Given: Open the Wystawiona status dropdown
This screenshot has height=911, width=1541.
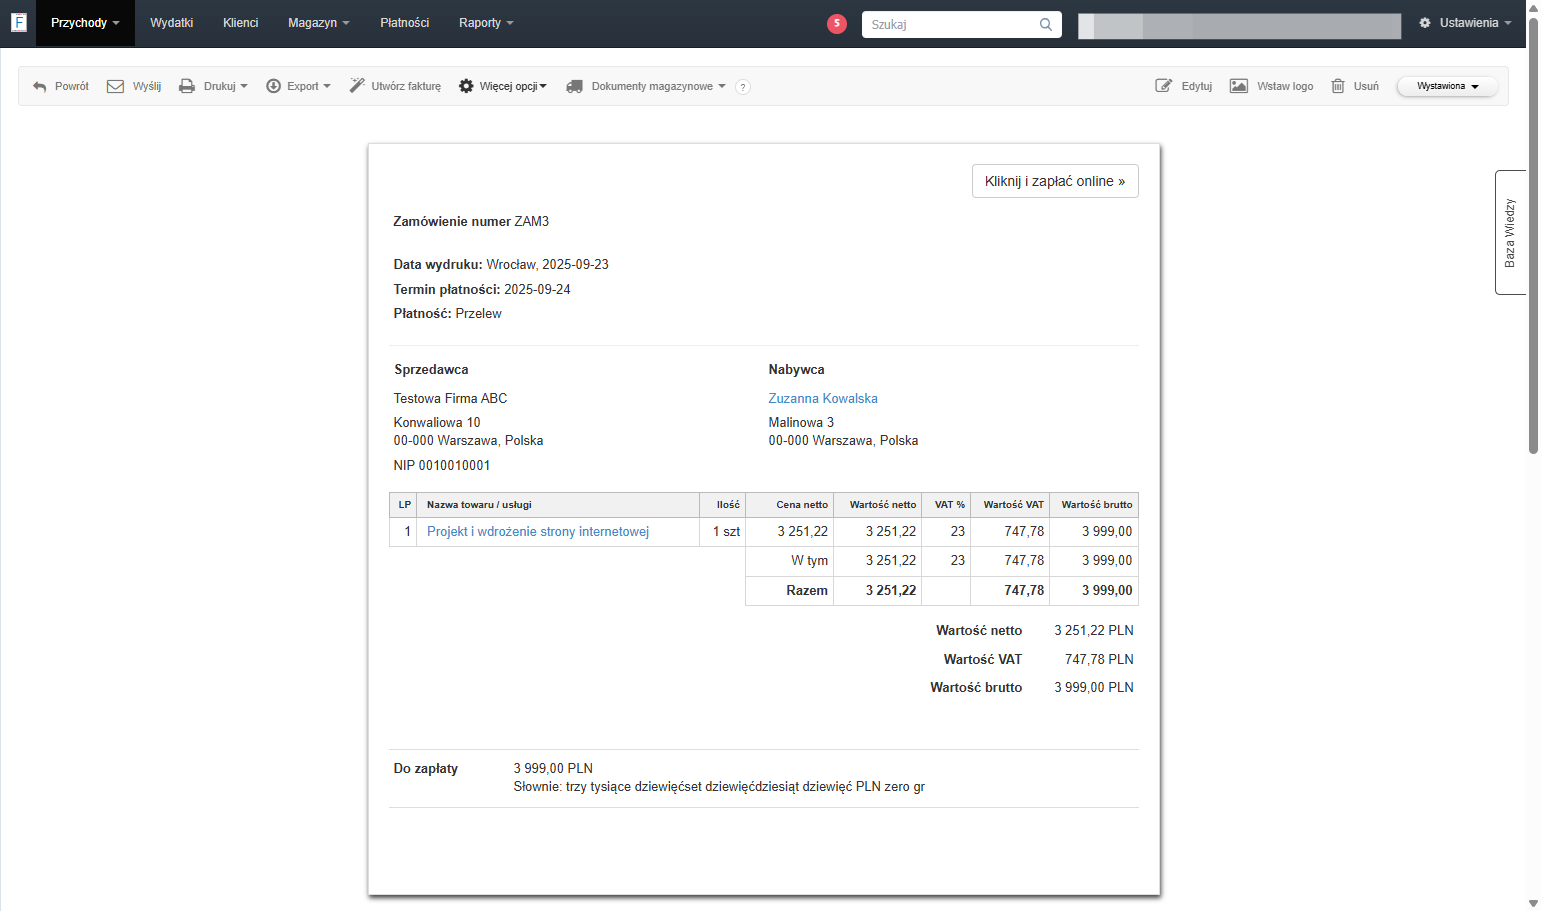Looking at the screenshot, I should click(1447, 86).
